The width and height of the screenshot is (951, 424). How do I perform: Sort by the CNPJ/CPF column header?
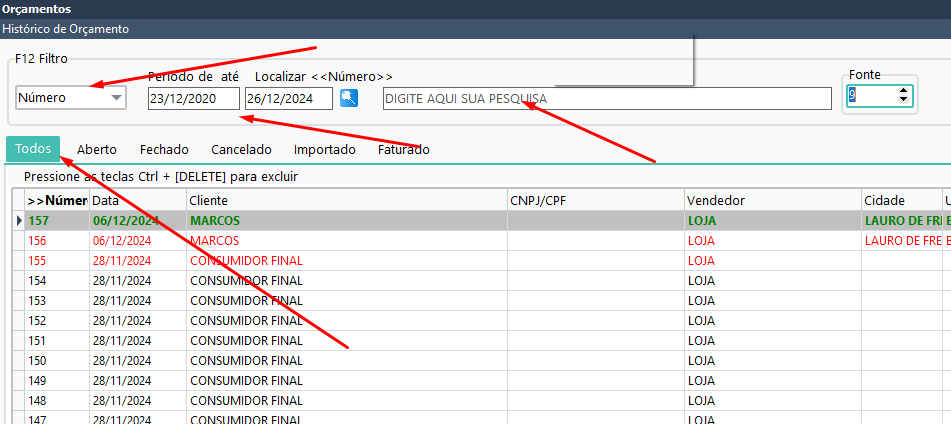coord(596,200)
